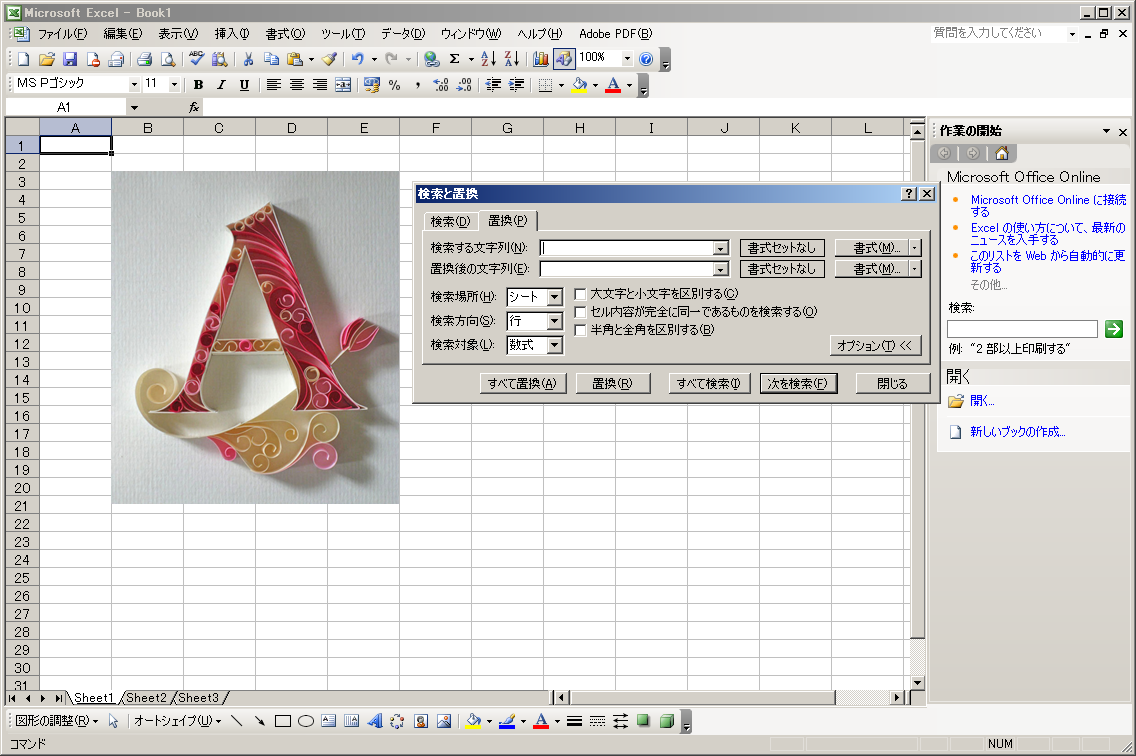Select the Oval shape tool

[x=306, y=721]
